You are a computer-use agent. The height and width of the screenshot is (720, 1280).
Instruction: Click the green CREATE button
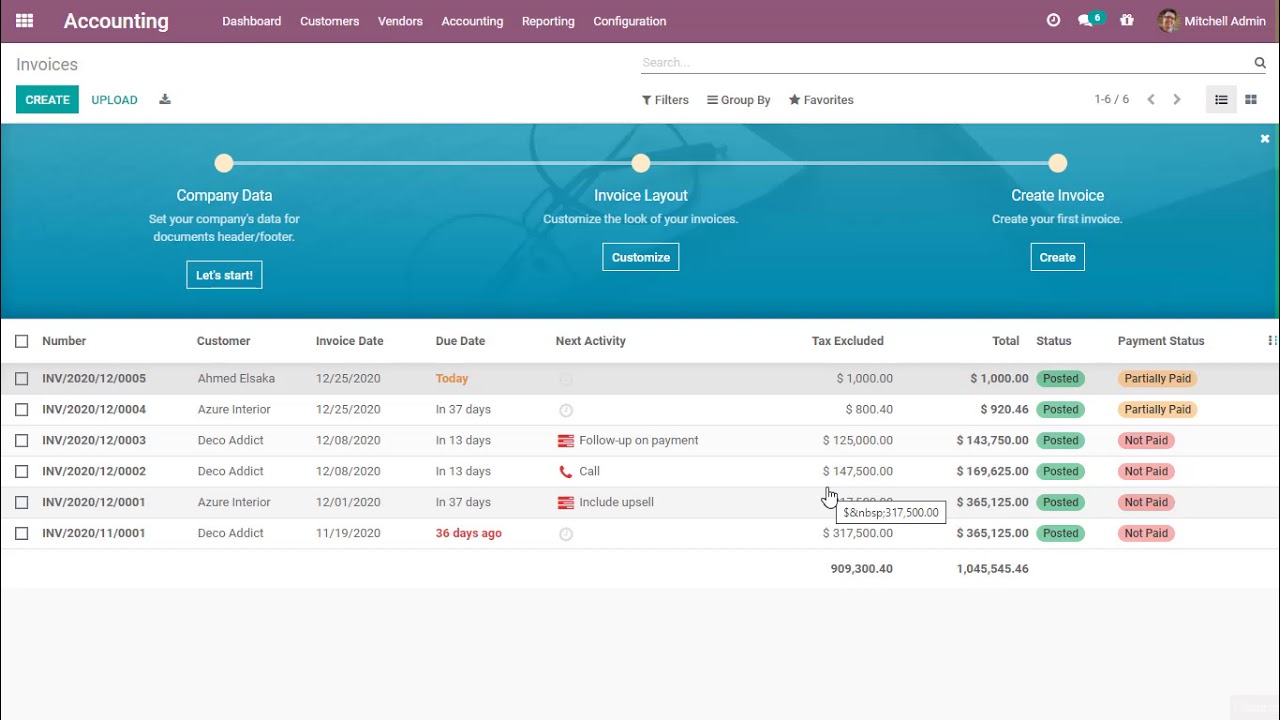pyautogui.click(x=47, y=99)
